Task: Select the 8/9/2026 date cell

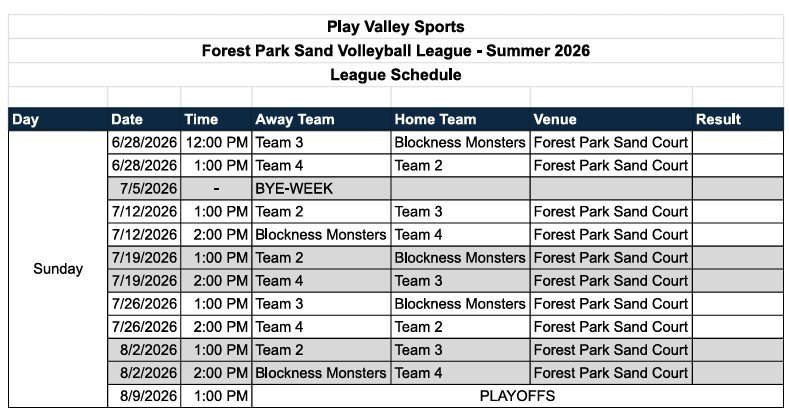Action: [144, 396]
